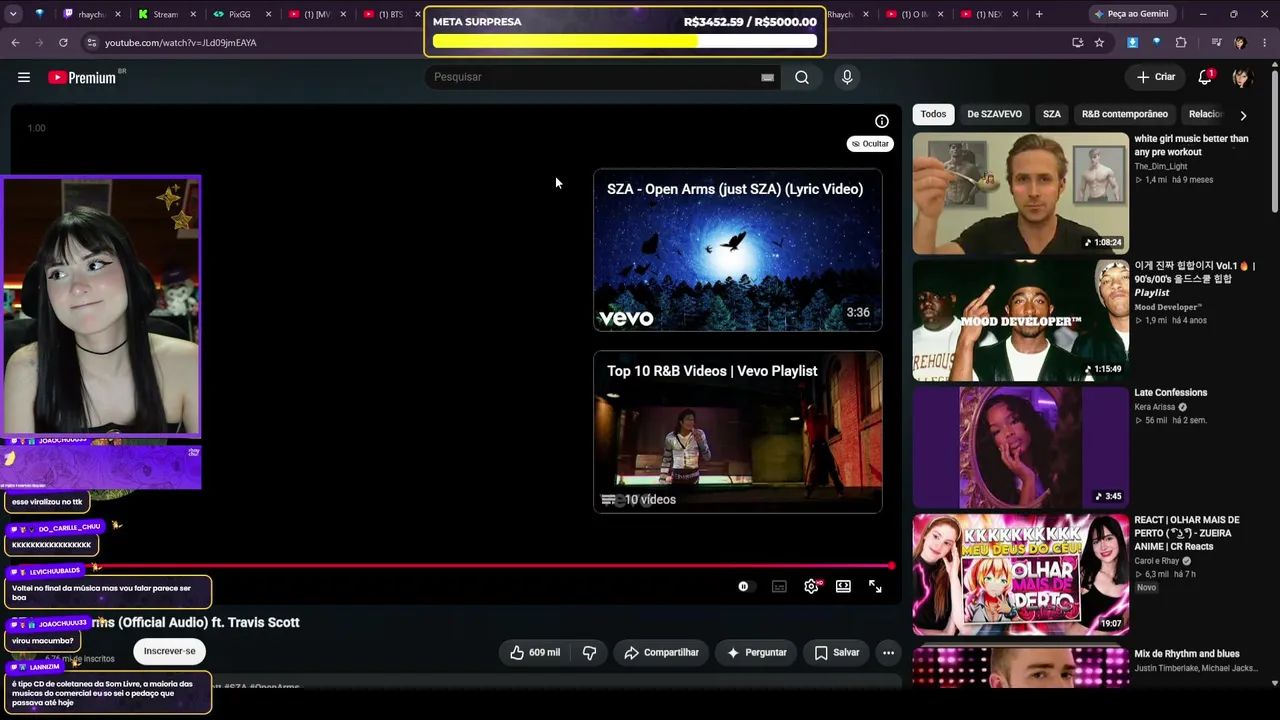Toggle subtitles/closed captions button
The height and width of the screenshot is (720, 1280).
(x=779, y=587)
